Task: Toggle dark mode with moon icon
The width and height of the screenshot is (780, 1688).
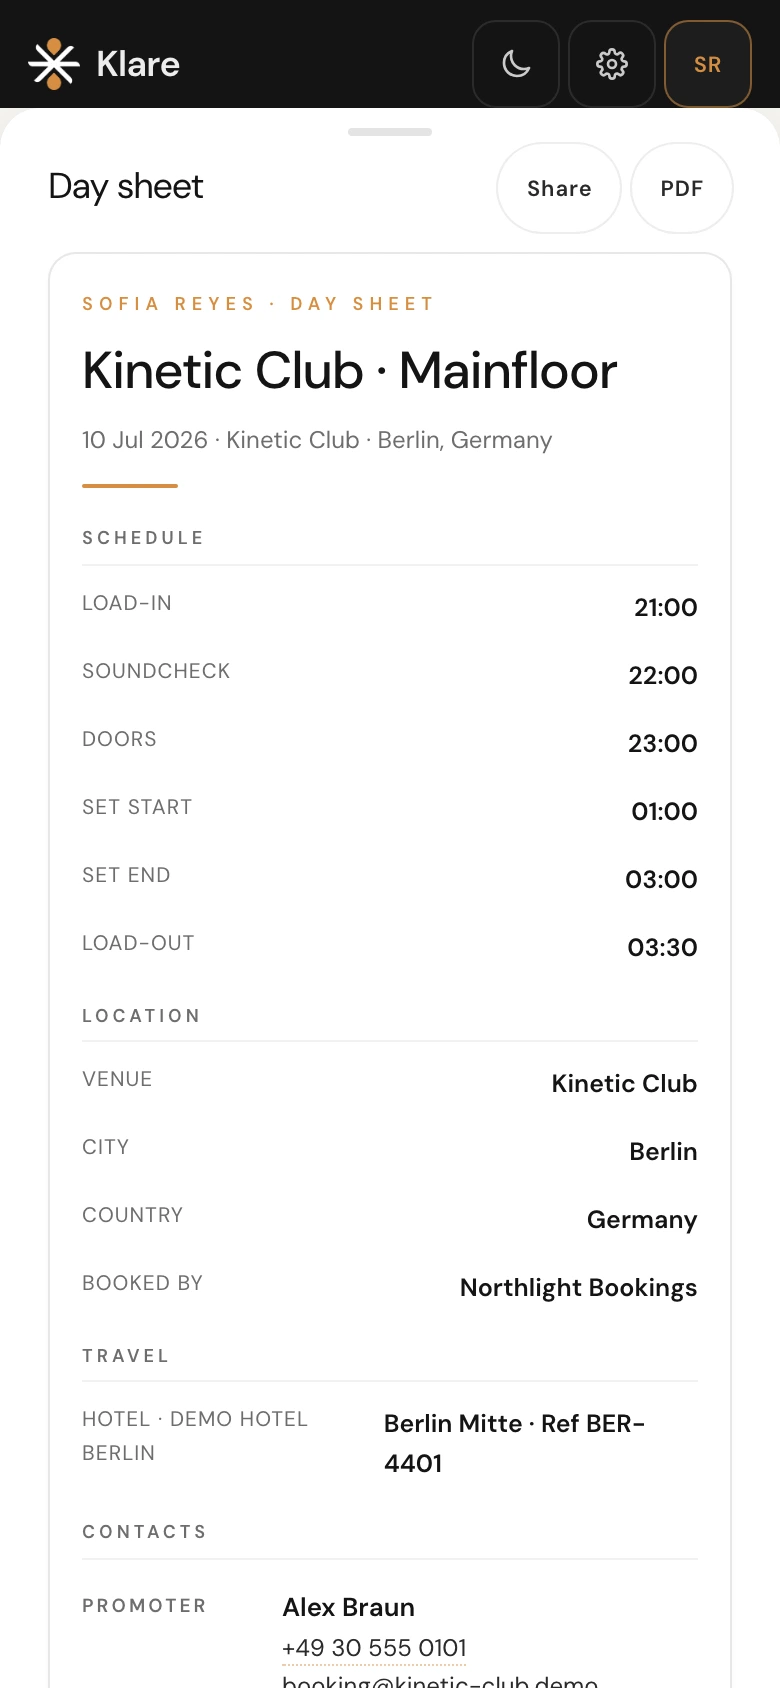Action: click(516, 64)
